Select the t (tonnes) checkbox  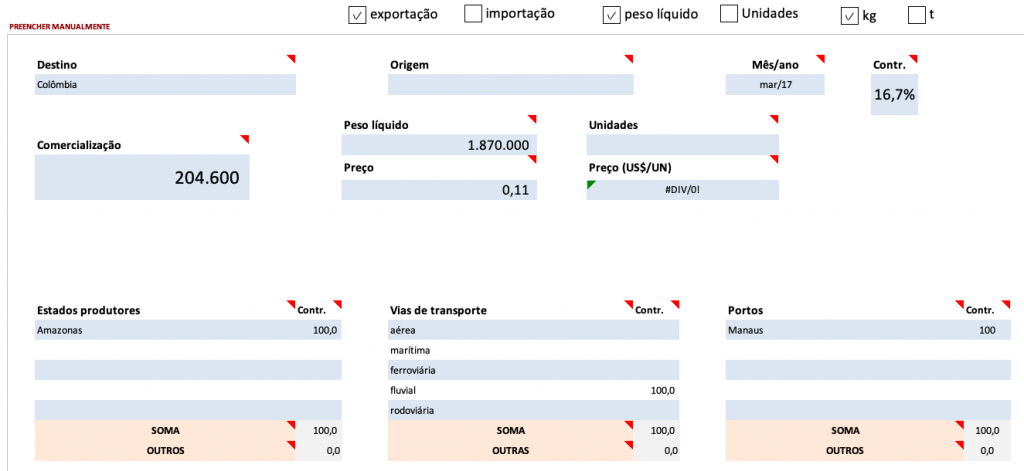[x=917, y=15]
